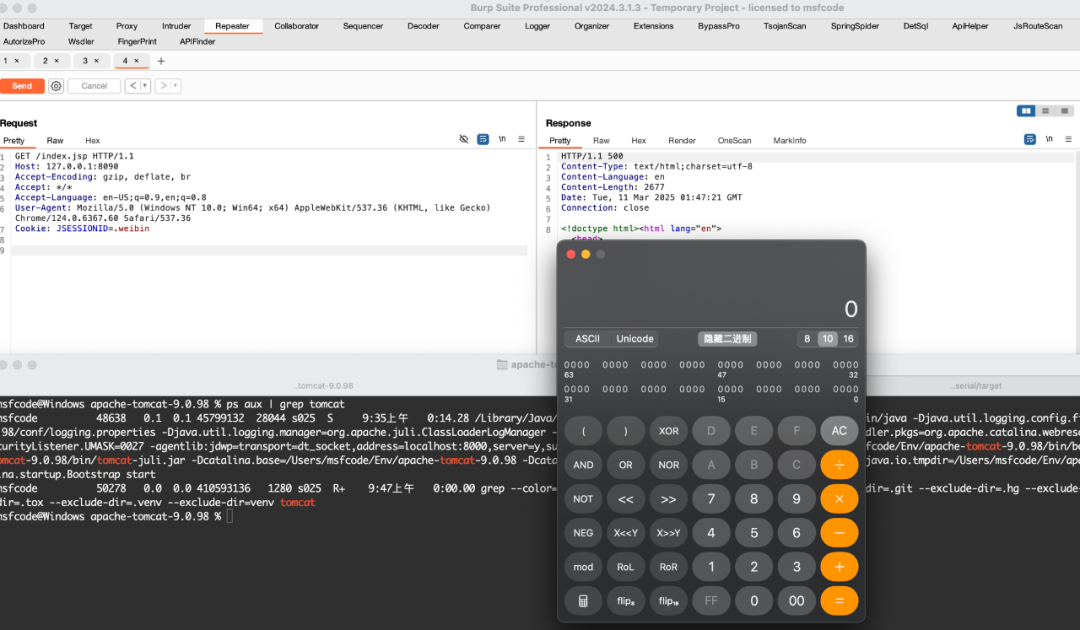Click the 00 key in Calculator

coord(796,601)
